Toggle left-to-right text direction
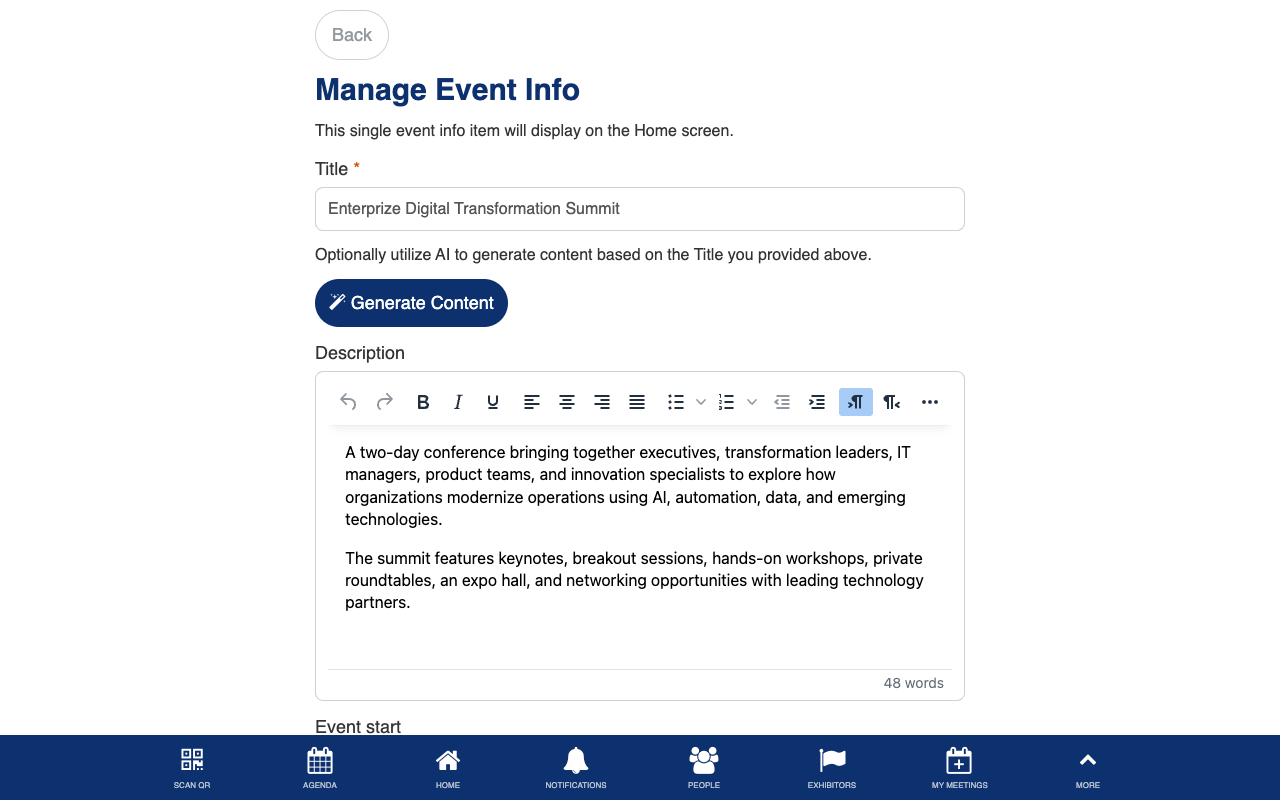The image size is (1280, 800). tap(856, 402)
